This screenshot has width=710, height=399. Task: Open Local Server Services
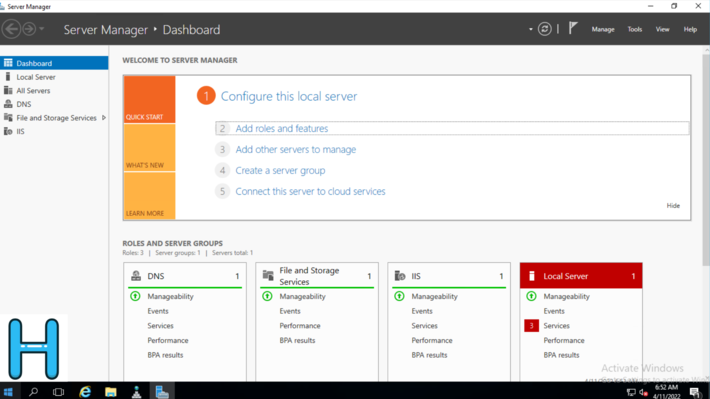pyautogui.click(x=556, y=326)
